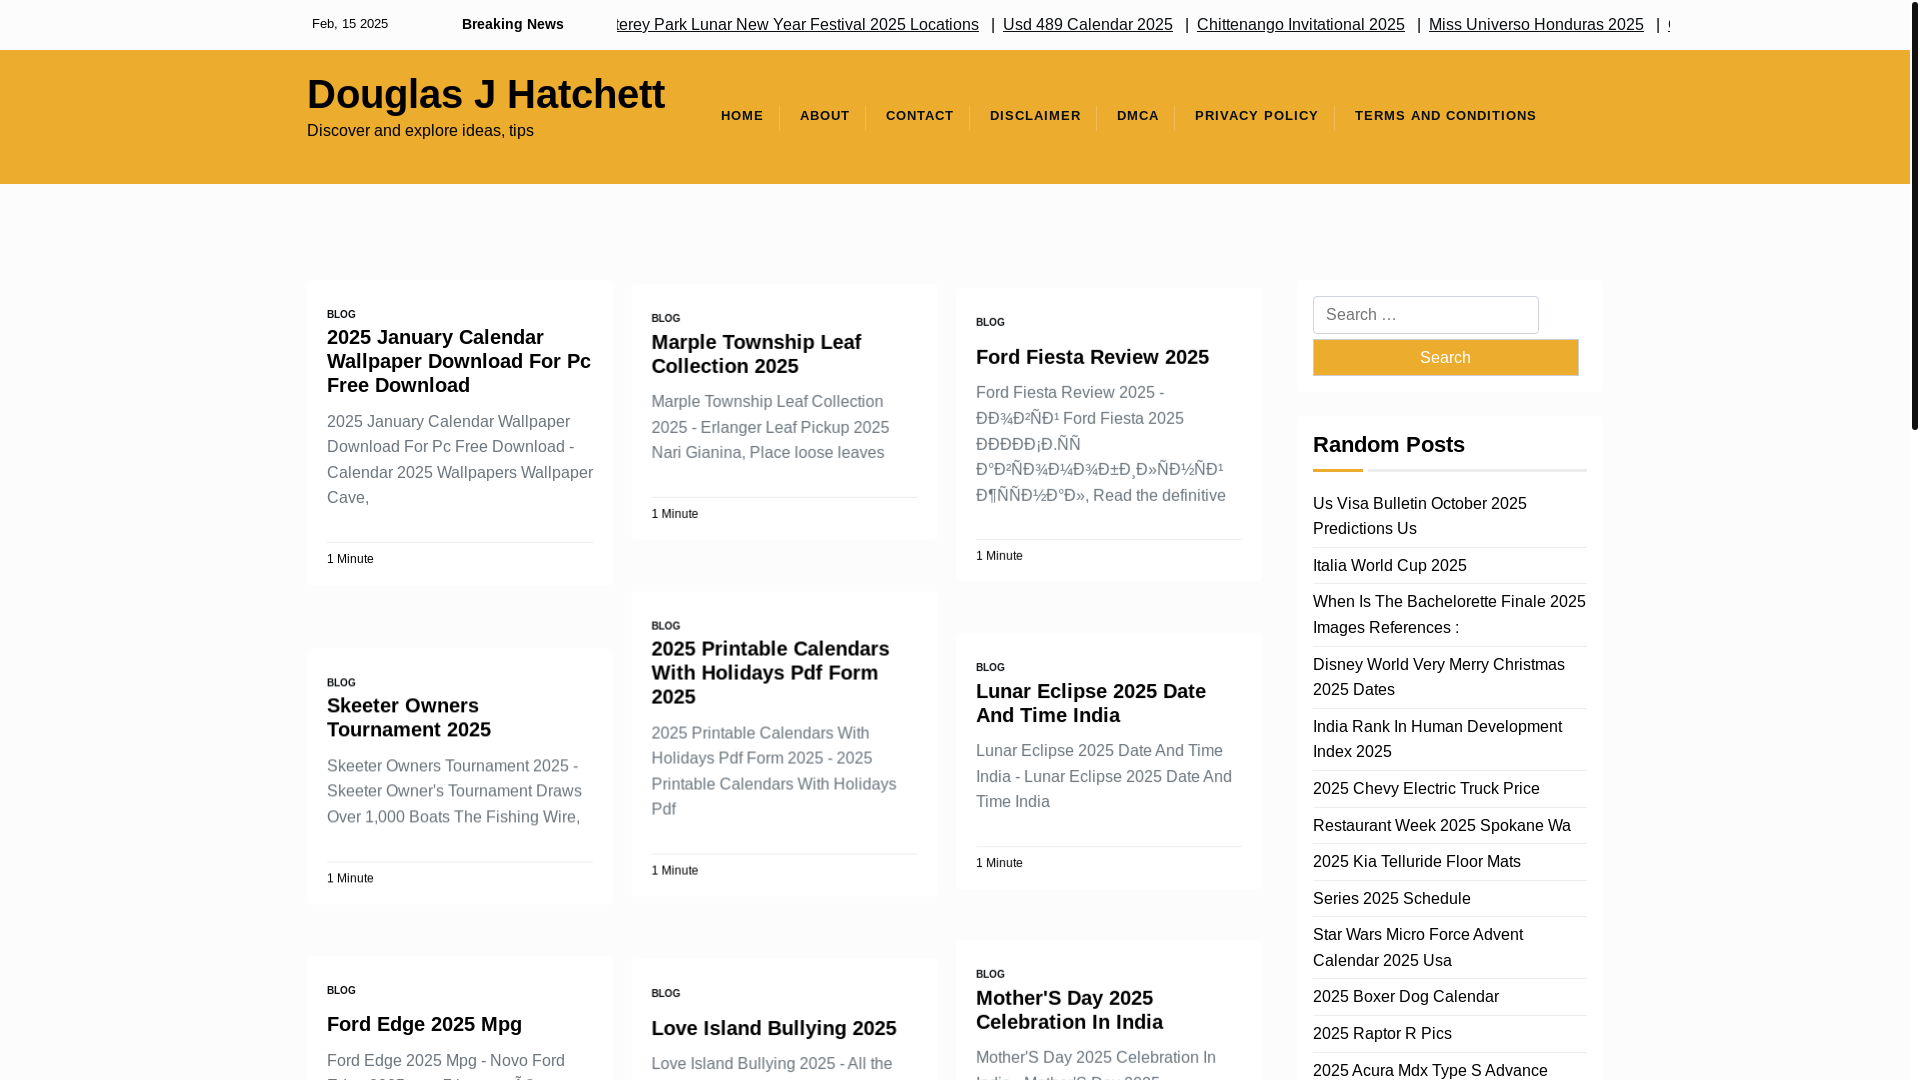Open Star Wars Micro Force Advent Calendar link
Viewport: 1920px width, 1080px height.
click(x=1417, y=948)
